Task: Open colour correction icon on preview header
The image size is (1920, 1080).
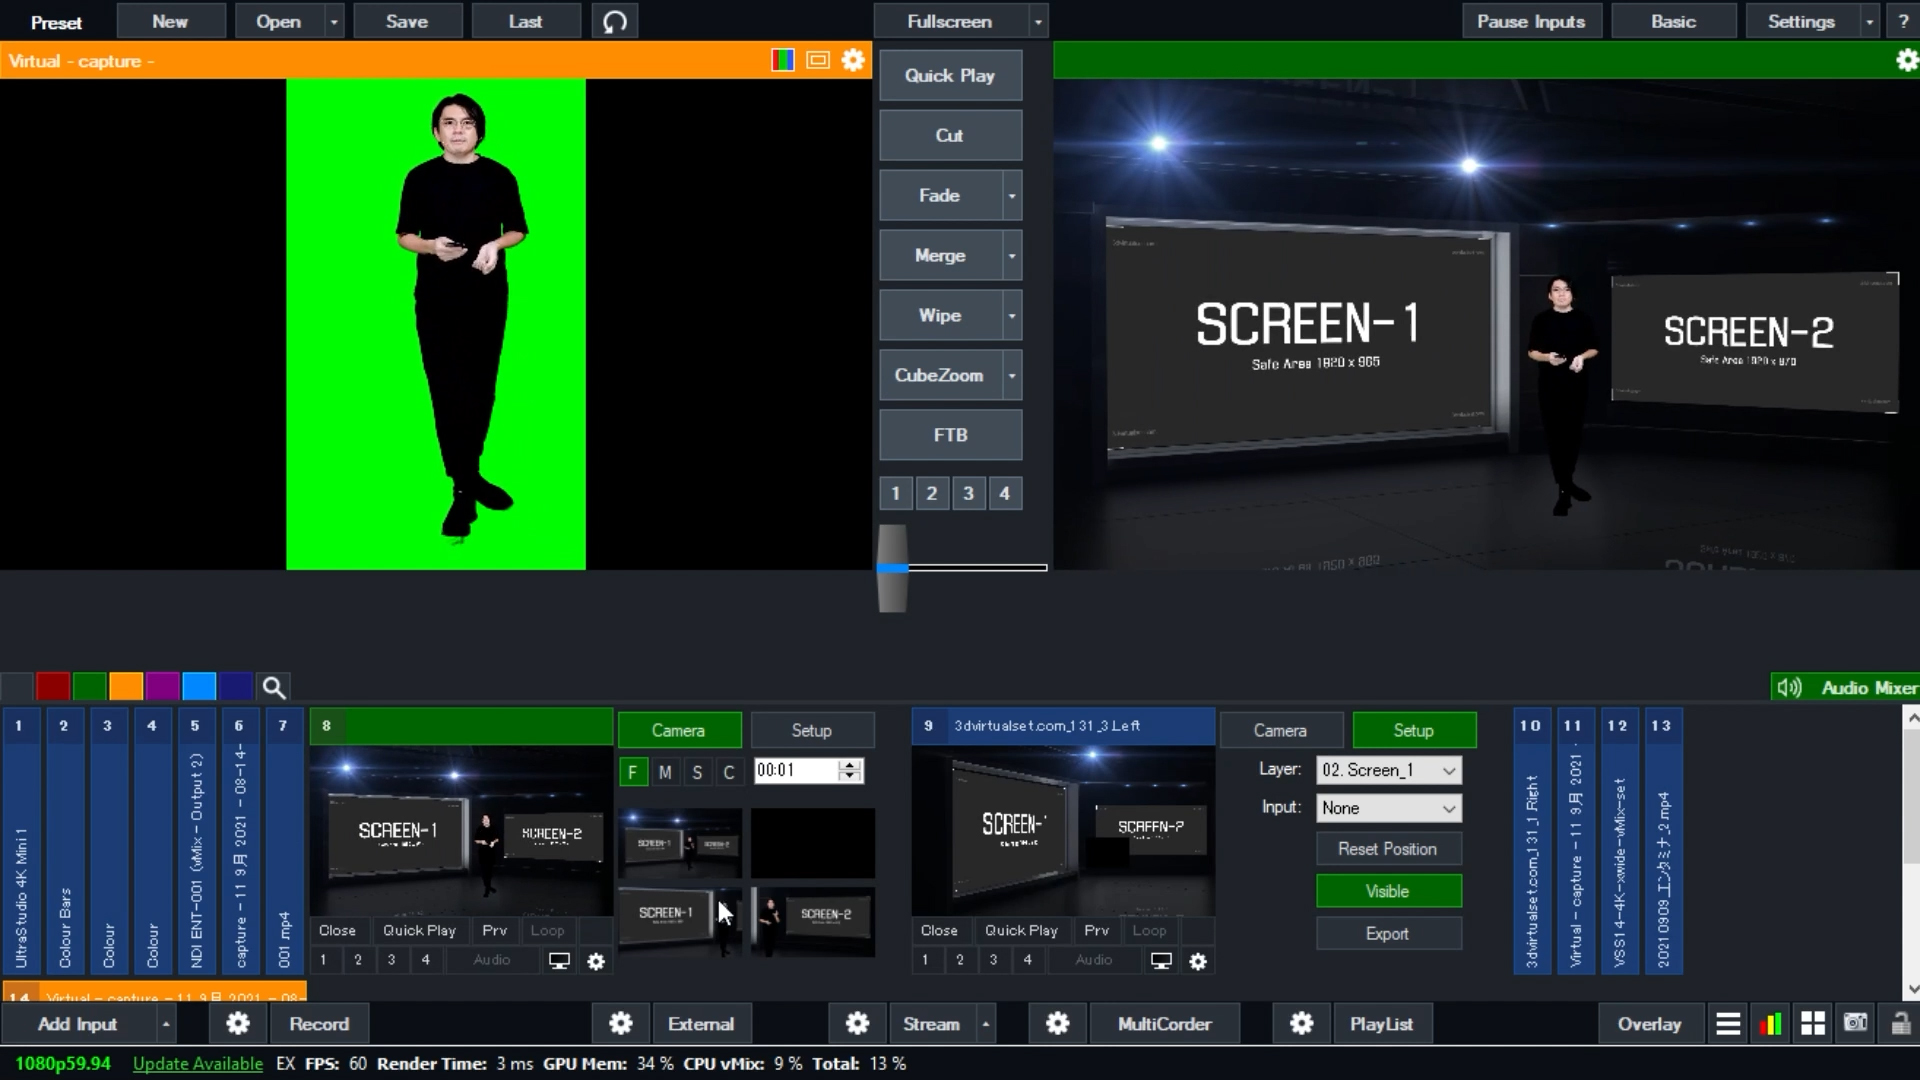Action: (783, 61)
